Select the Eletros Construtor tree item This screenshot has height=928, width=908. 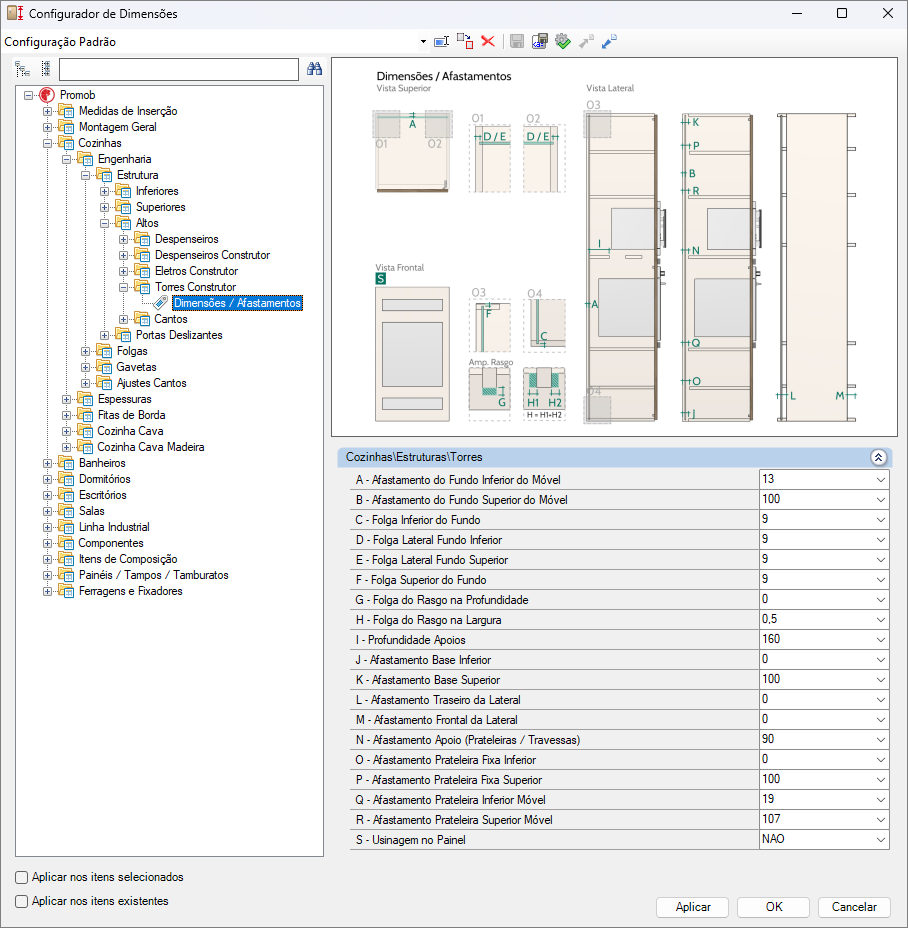197,271
